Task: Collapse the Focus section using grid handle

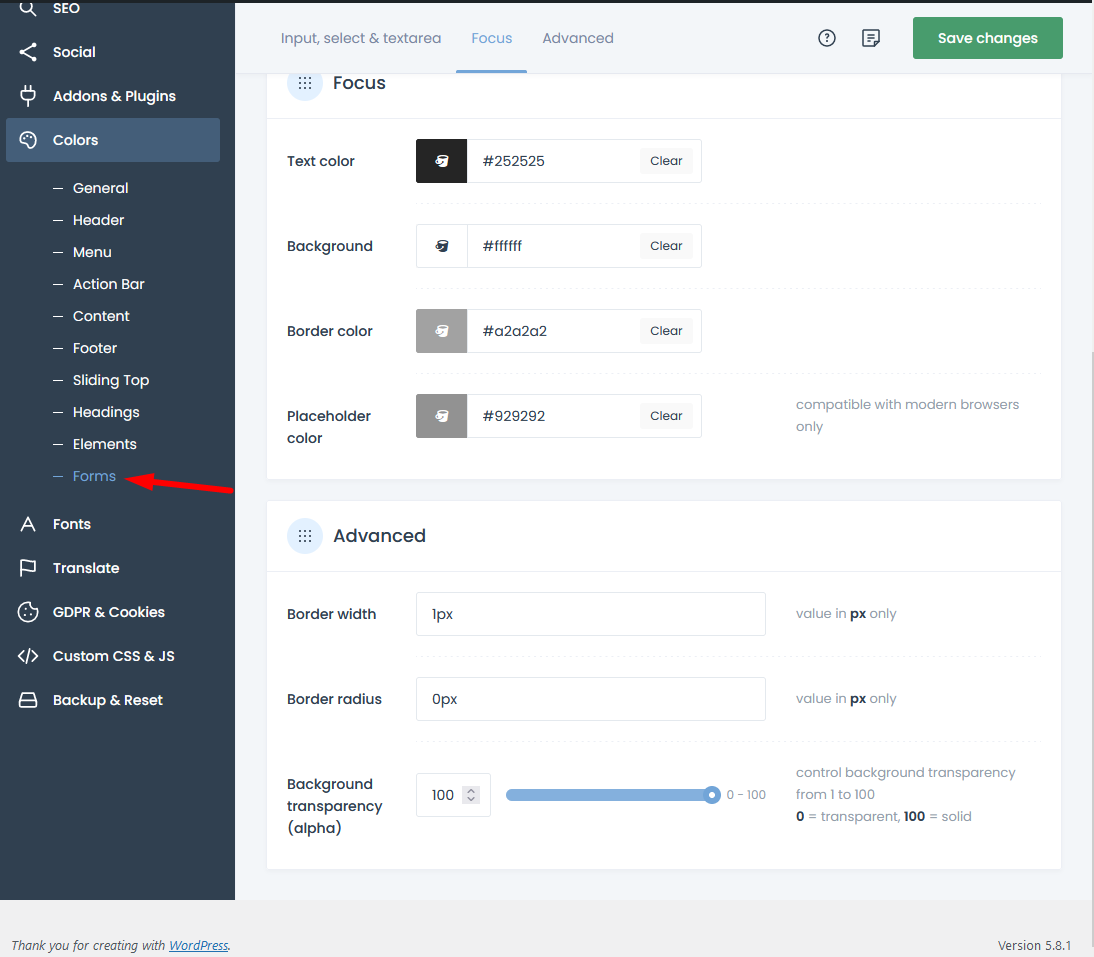Action: 305,84
